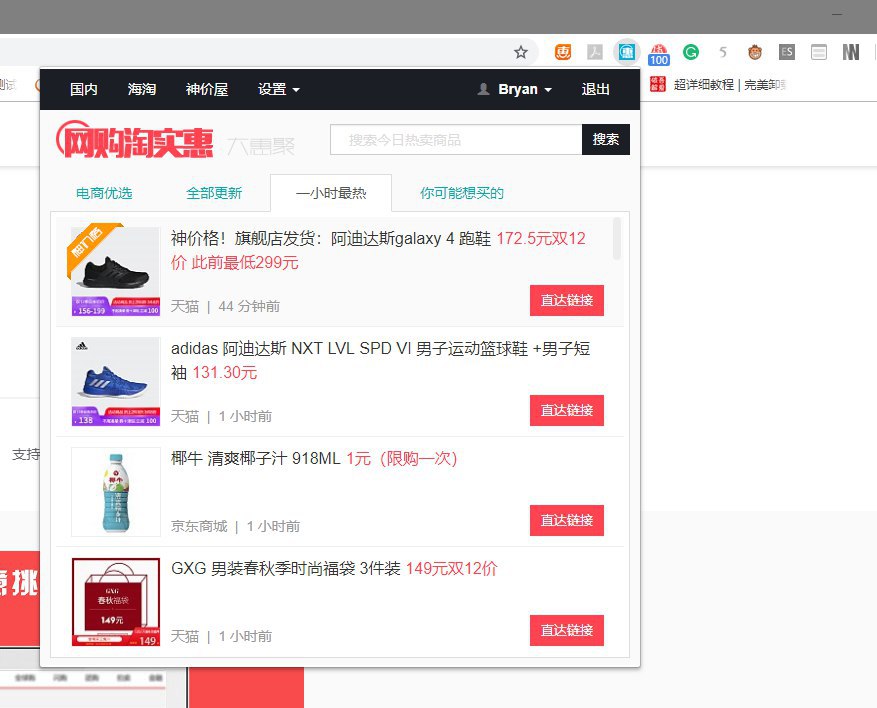Click the bookmark star icon in address bar

coord(520,52)
